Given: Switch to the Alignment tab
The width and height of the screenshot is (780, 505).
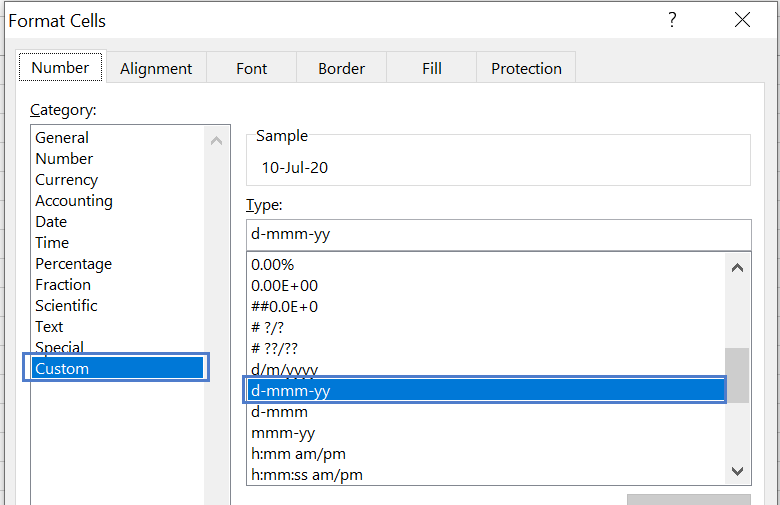Looking at the screenshot, I should point(156,68).
